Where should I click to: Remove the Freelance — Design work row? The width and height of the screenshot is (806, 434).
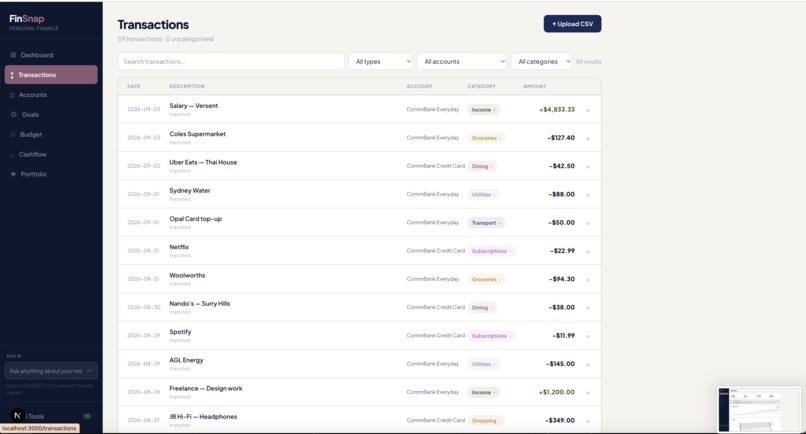click(588, 393)
